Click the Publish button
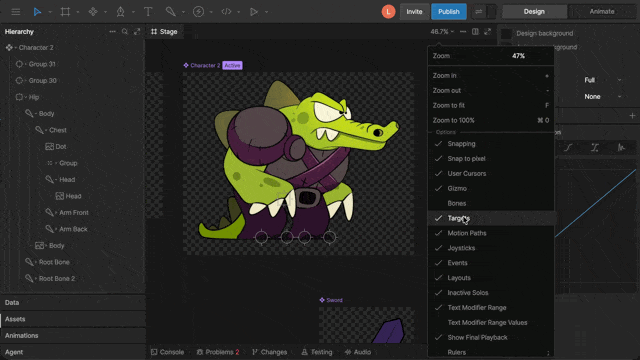Screen dimensions: 640x360 [x=449, y=11]
